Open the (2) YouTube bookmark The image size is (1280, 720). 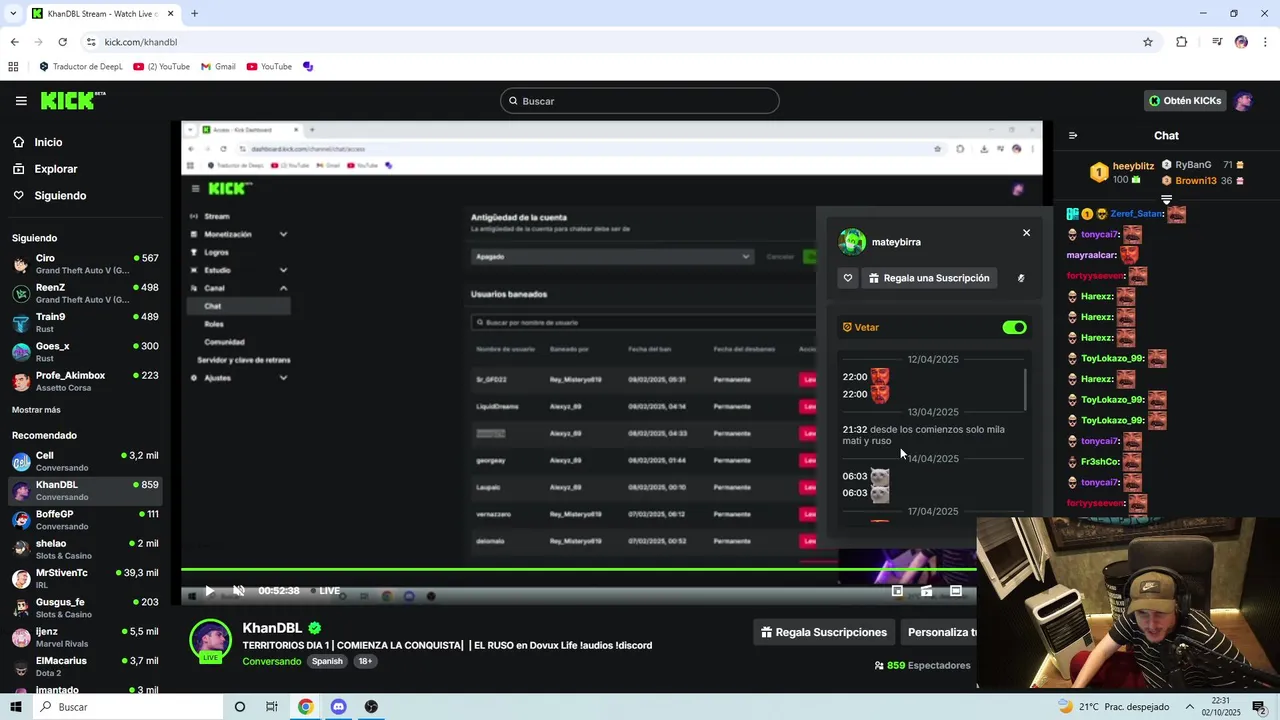coord(161,67)
